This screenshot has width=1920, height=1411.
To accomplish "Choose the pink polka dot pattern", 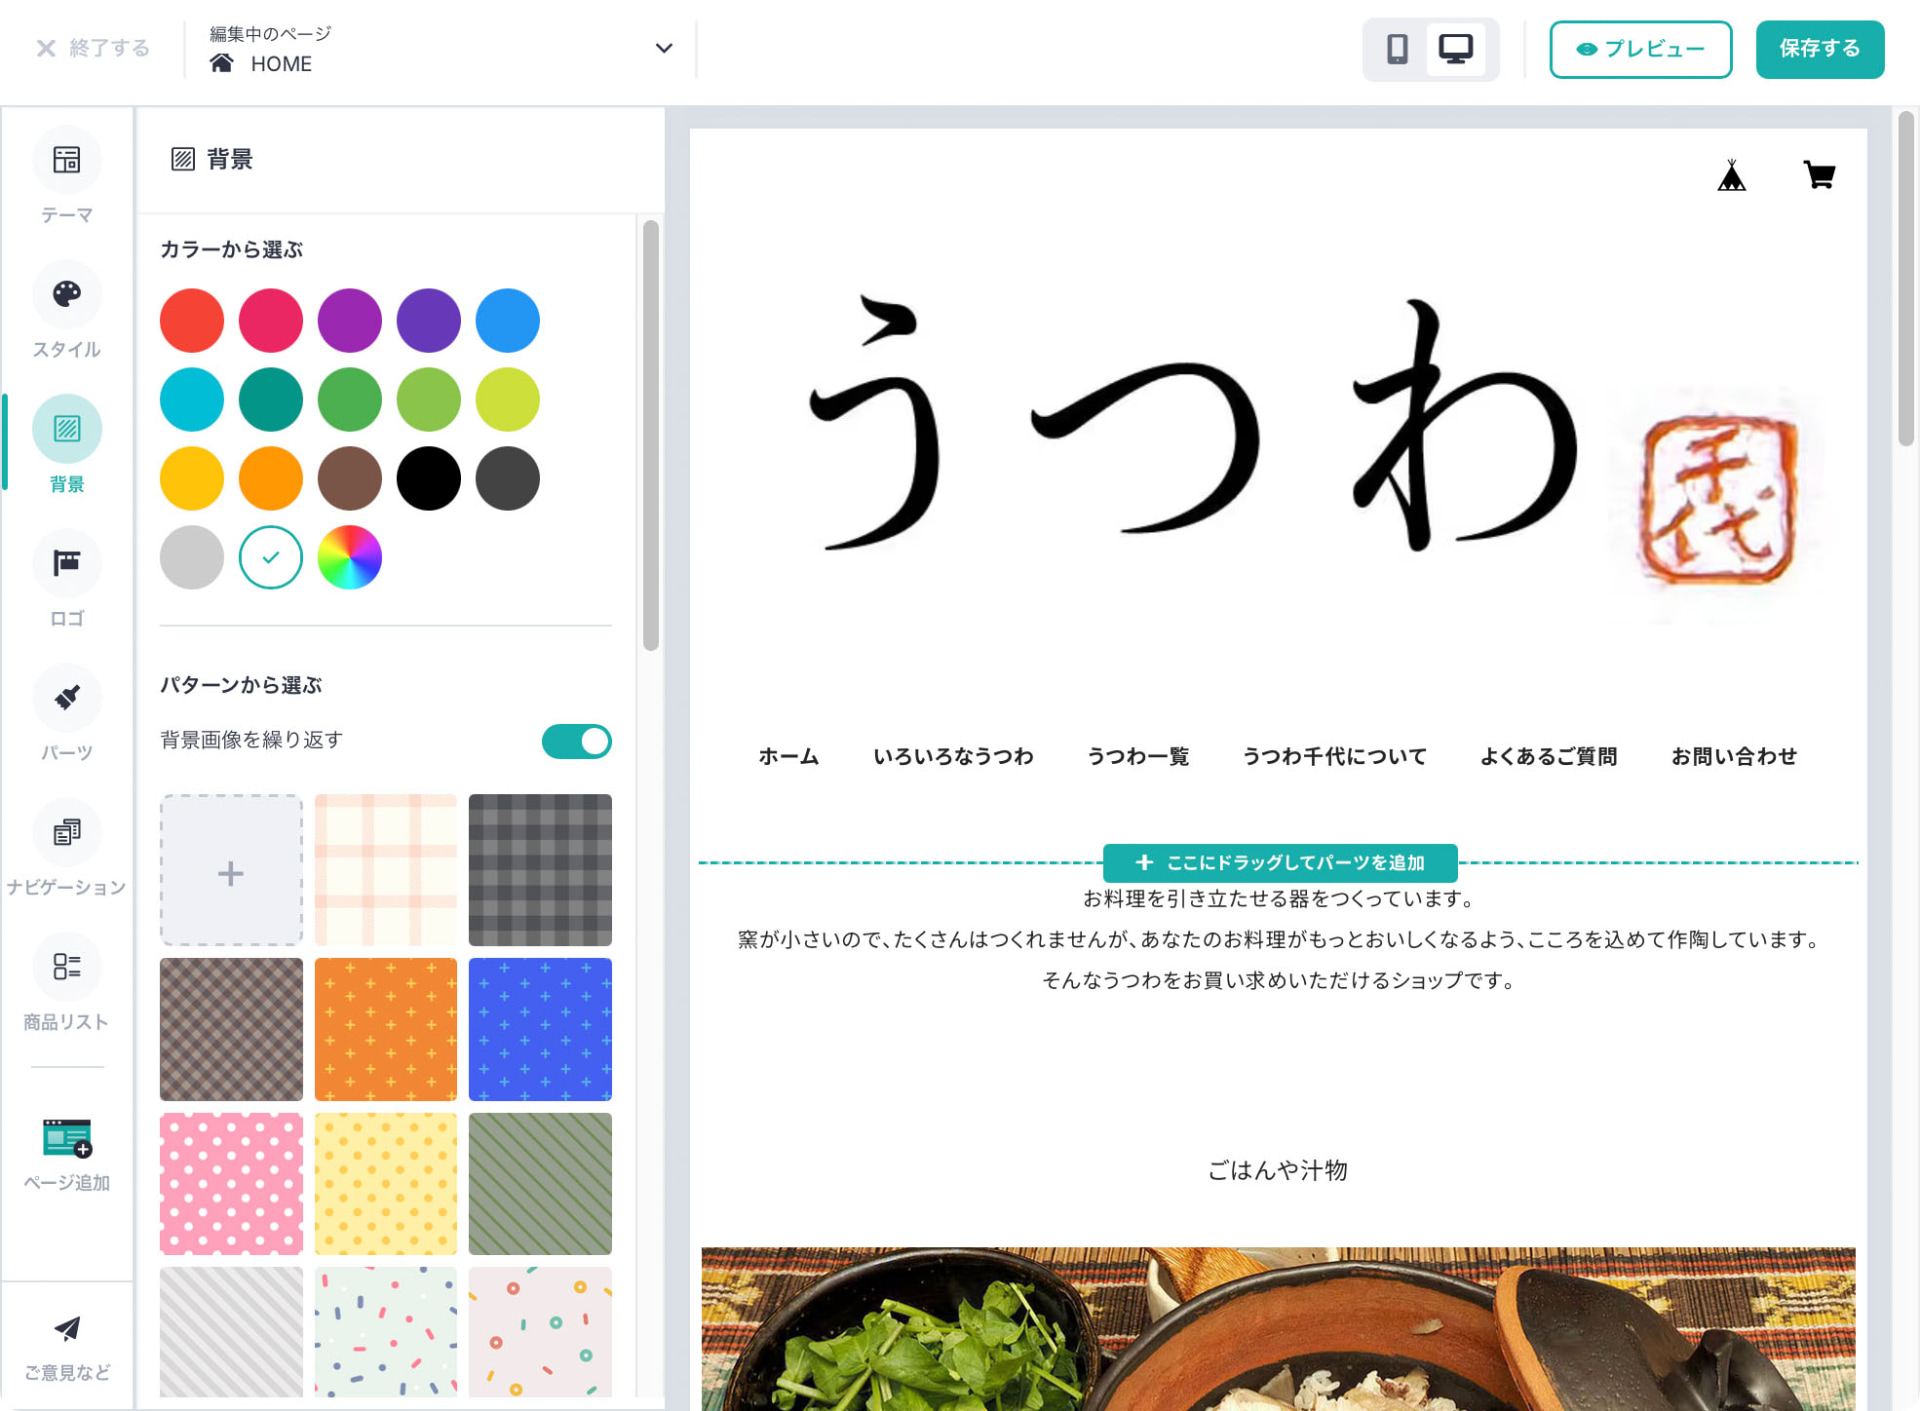I will point(231,1184).
